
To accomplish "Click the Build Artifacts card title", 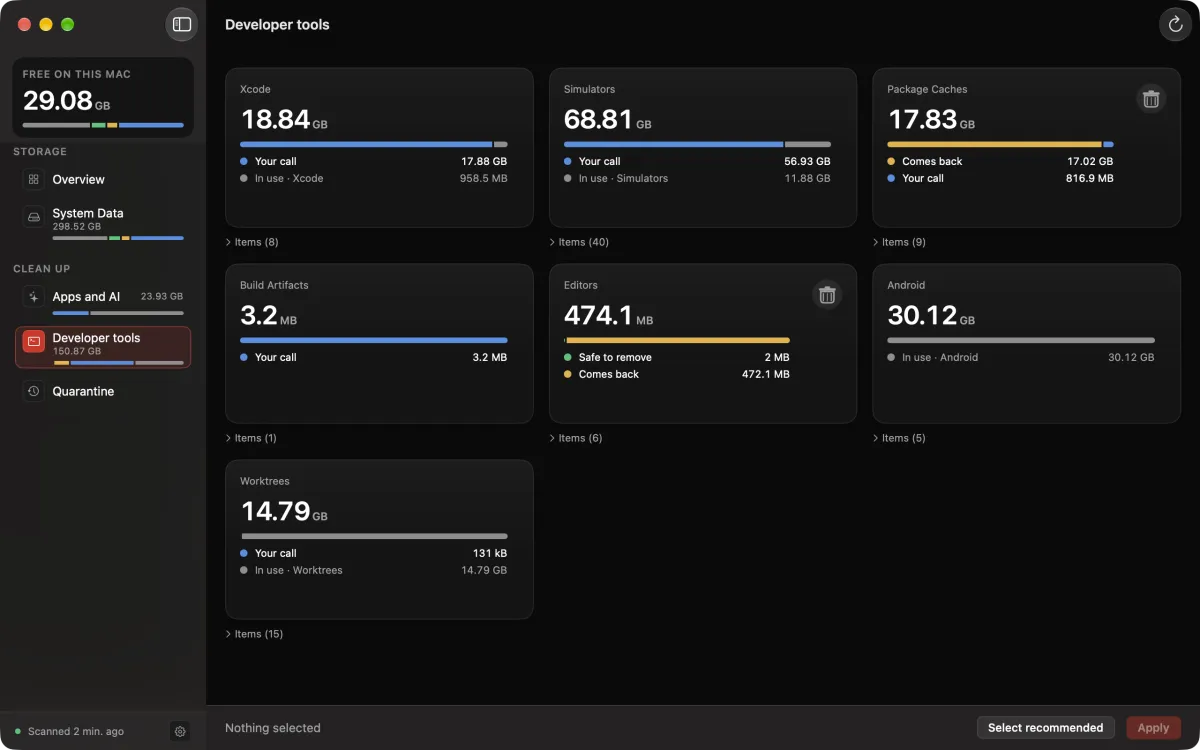I will (274, 285).
